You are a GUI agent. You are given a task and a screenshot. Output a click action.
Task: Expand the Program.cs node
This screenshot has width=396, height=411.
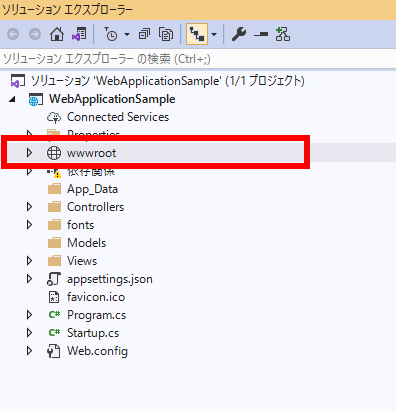point(29,315)
